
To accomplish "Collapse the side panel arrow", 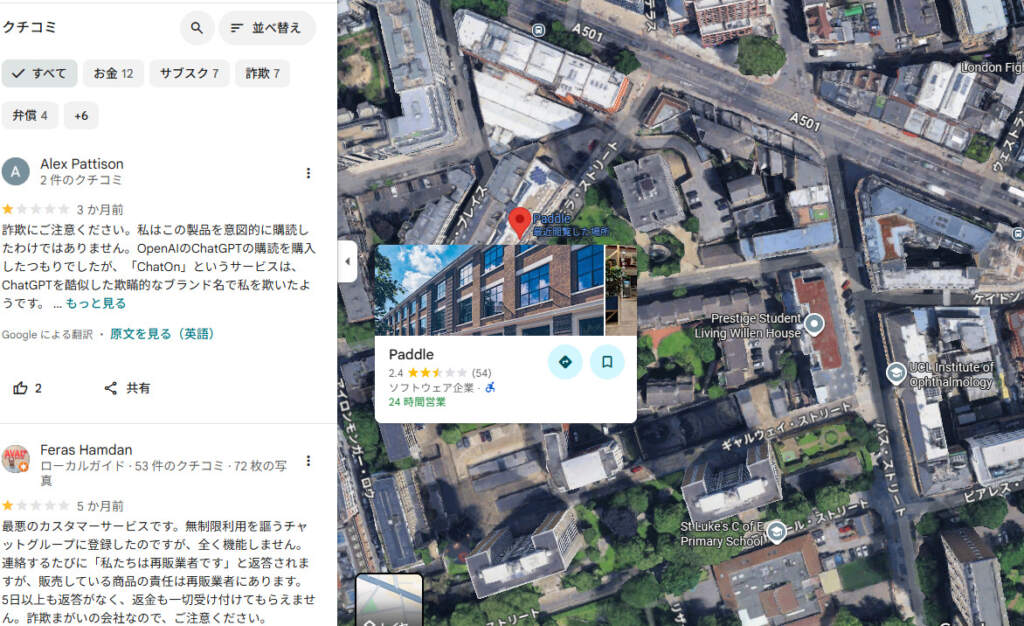I will (347, 261).
